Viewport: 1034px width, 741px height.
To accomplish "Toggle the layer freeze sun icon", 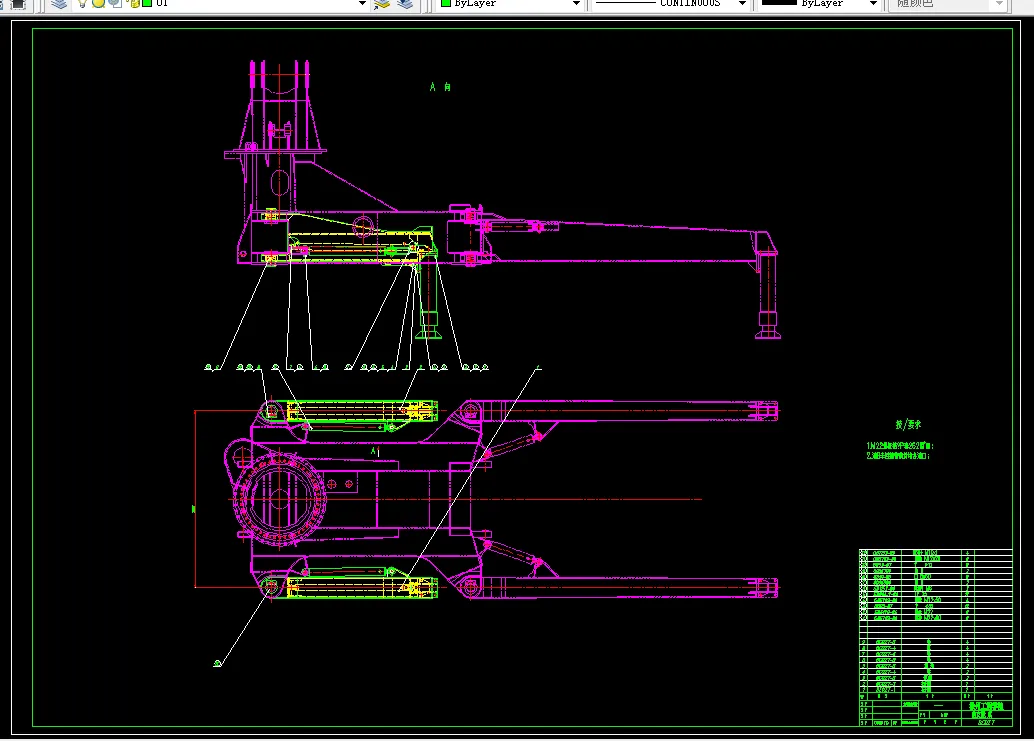I will 99,4.
